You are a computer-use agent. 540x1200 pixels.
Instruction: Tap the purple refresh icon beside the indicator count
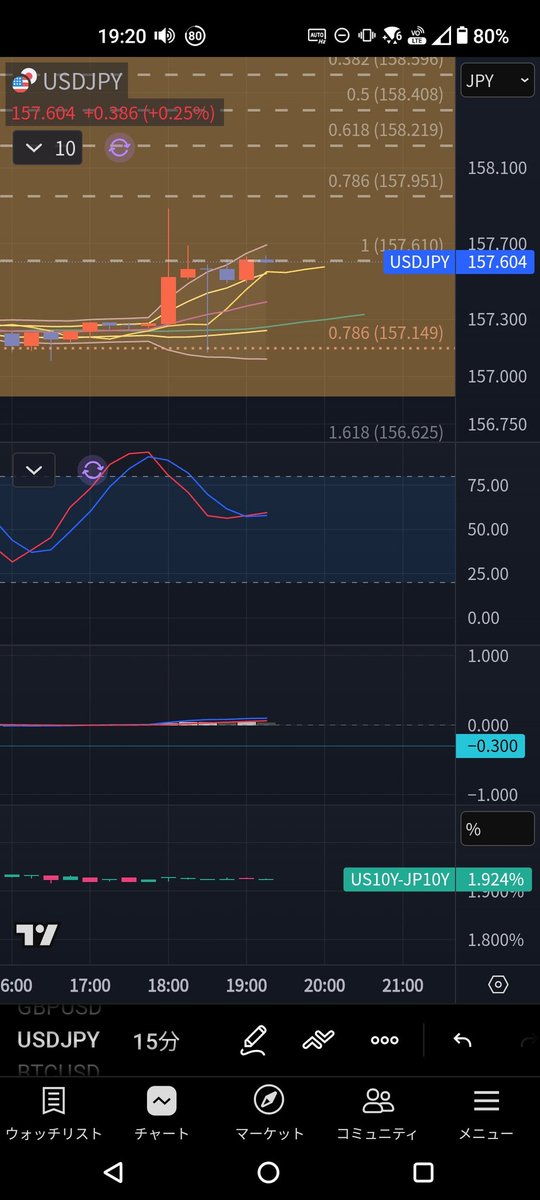pyautogui.click(x=119, y=149)
